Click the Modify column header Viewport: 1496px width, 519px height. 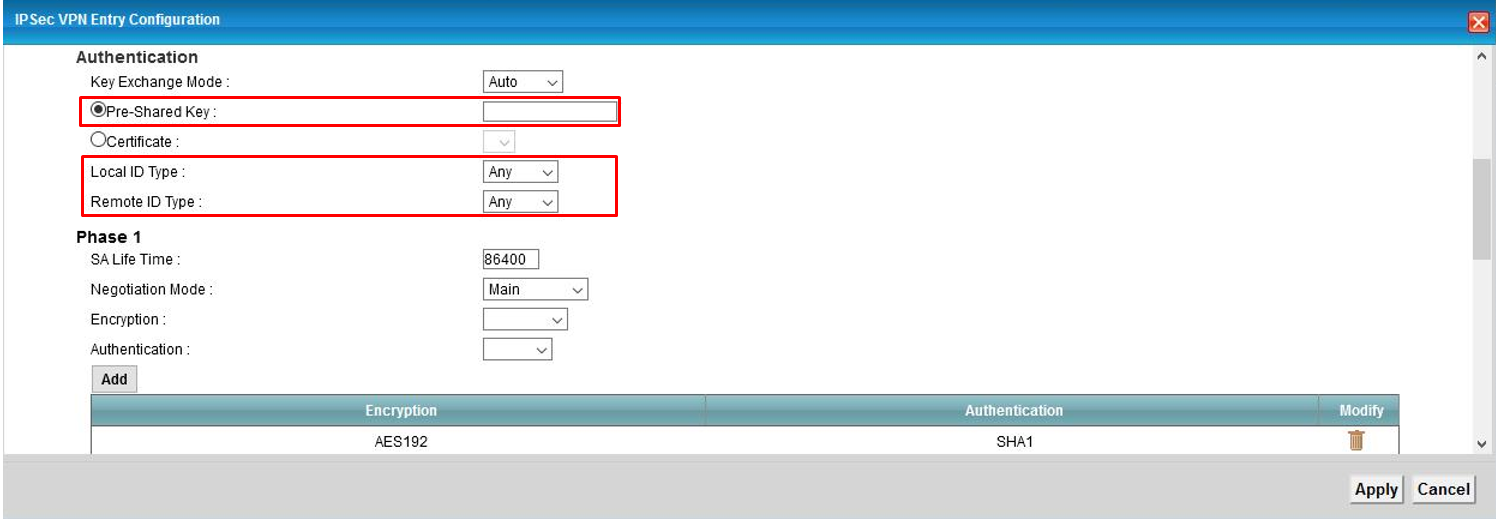pyautogui.click(x=1360, y=411)
